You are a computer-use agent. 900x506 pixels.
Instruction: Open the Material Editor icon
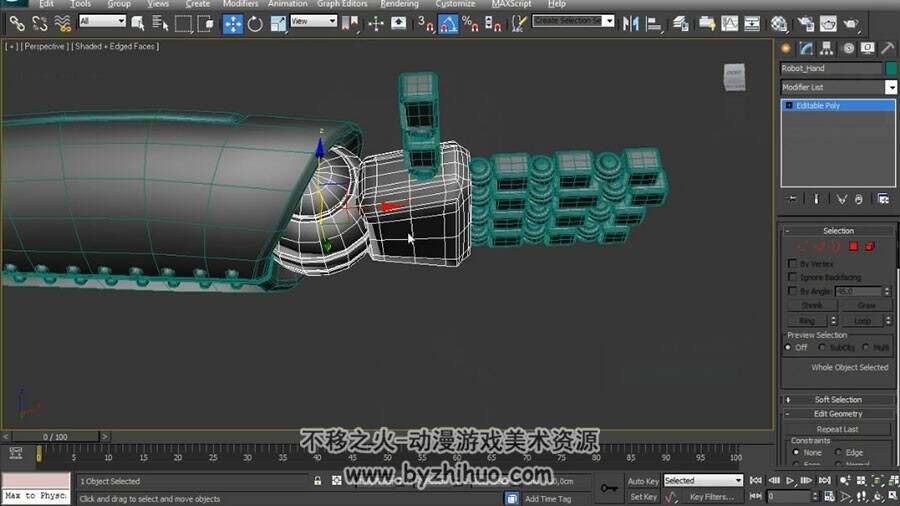coord(778,24)
